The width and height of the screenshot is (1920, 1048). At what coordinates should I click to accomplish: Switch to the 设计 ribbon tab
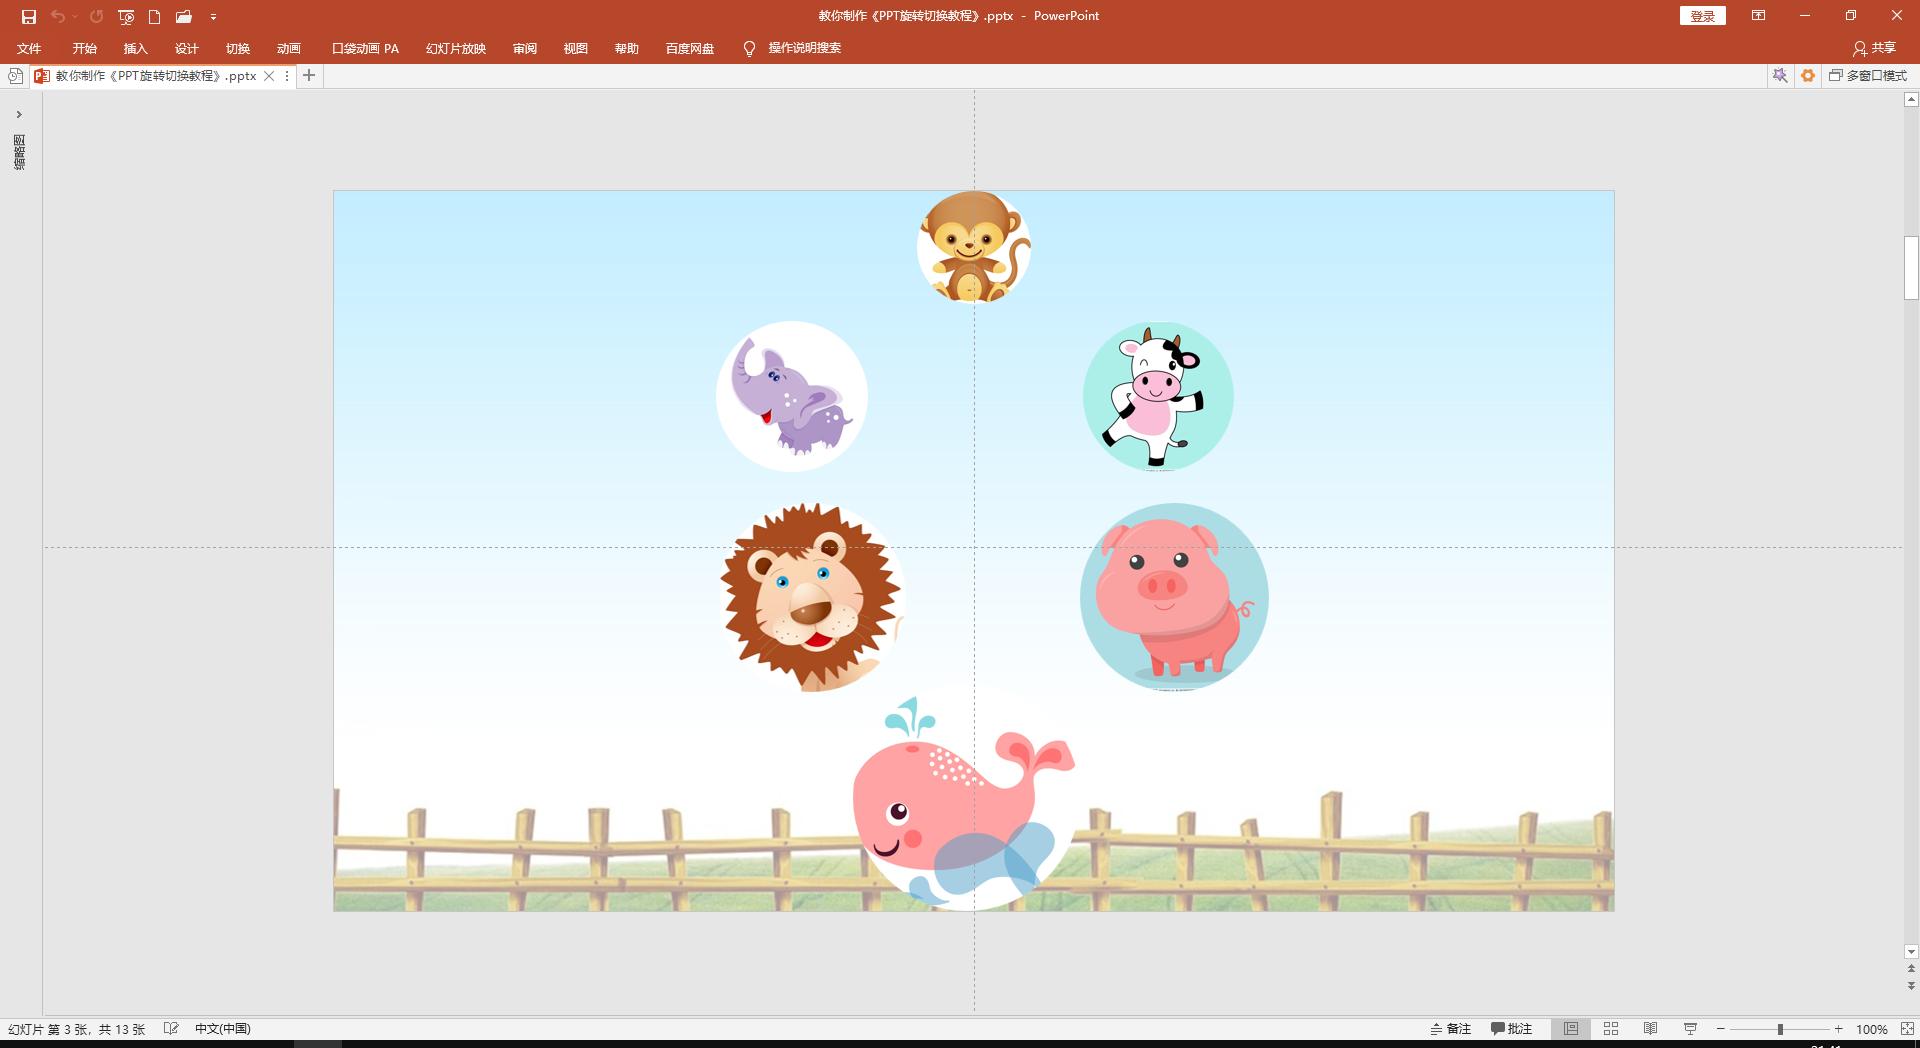pos(186,48)
